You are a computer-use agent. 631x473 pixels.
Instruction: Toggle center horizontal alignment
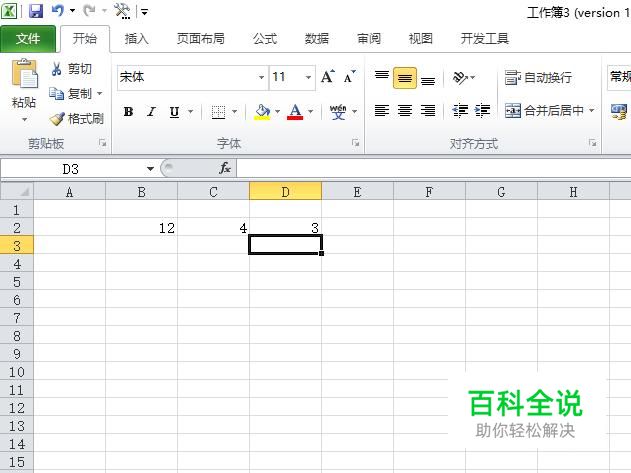coord(405,110)
